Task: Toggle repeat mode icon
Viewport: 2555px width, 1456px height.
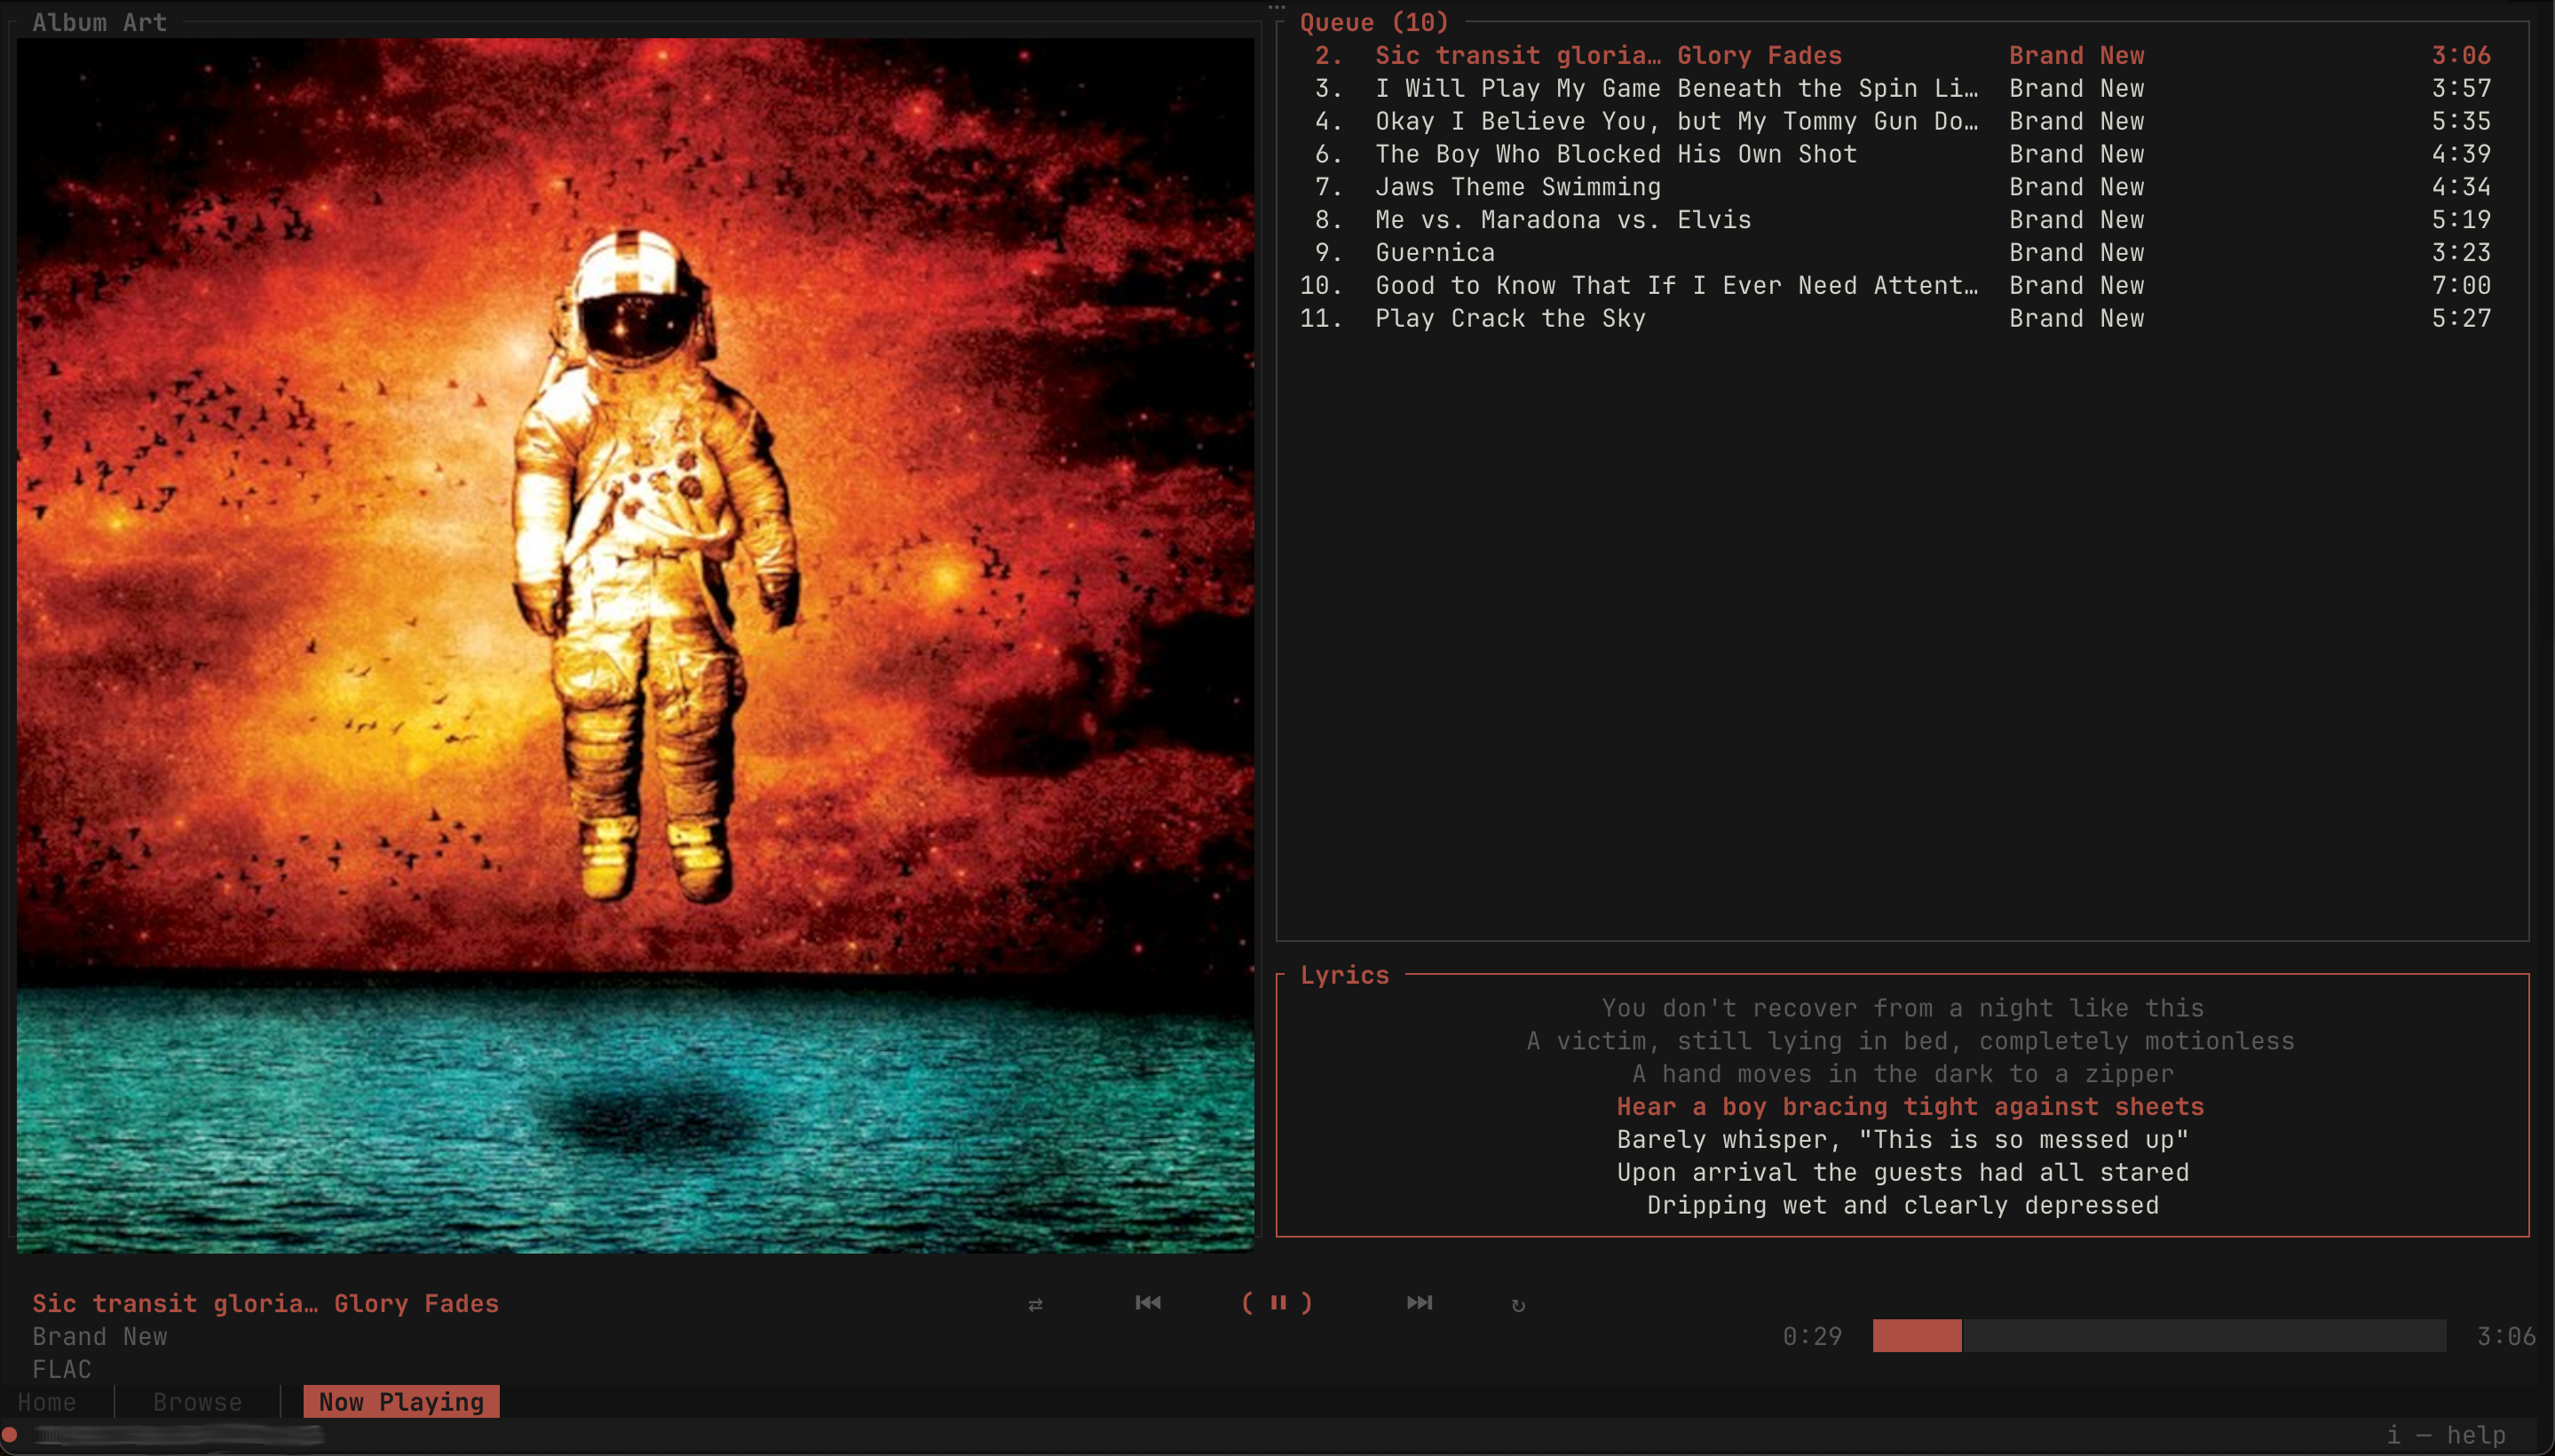Action: click(x=1518, y=1305)
